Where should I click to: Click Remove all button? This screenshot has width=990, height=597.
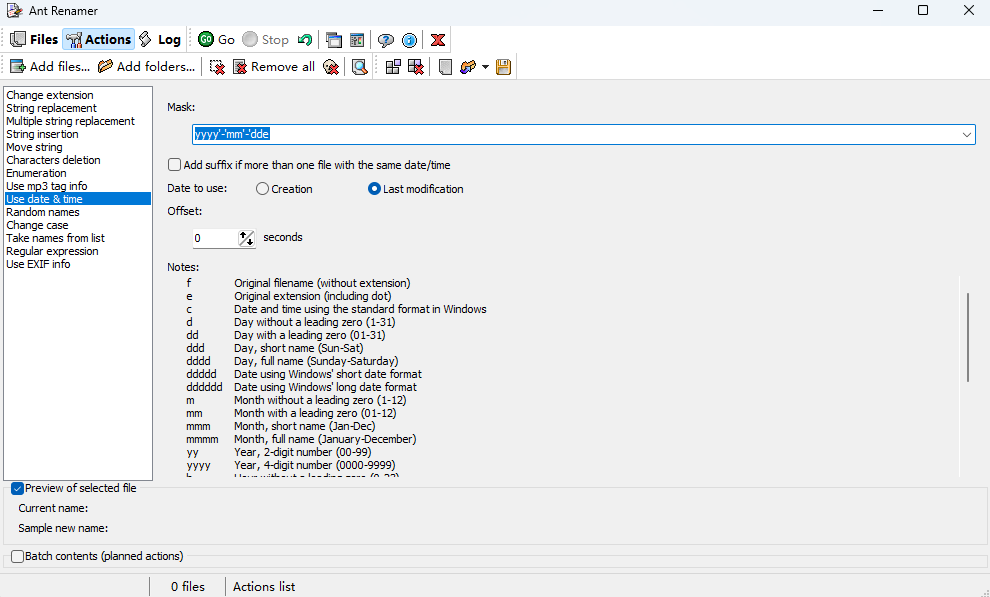click(273, 67)
